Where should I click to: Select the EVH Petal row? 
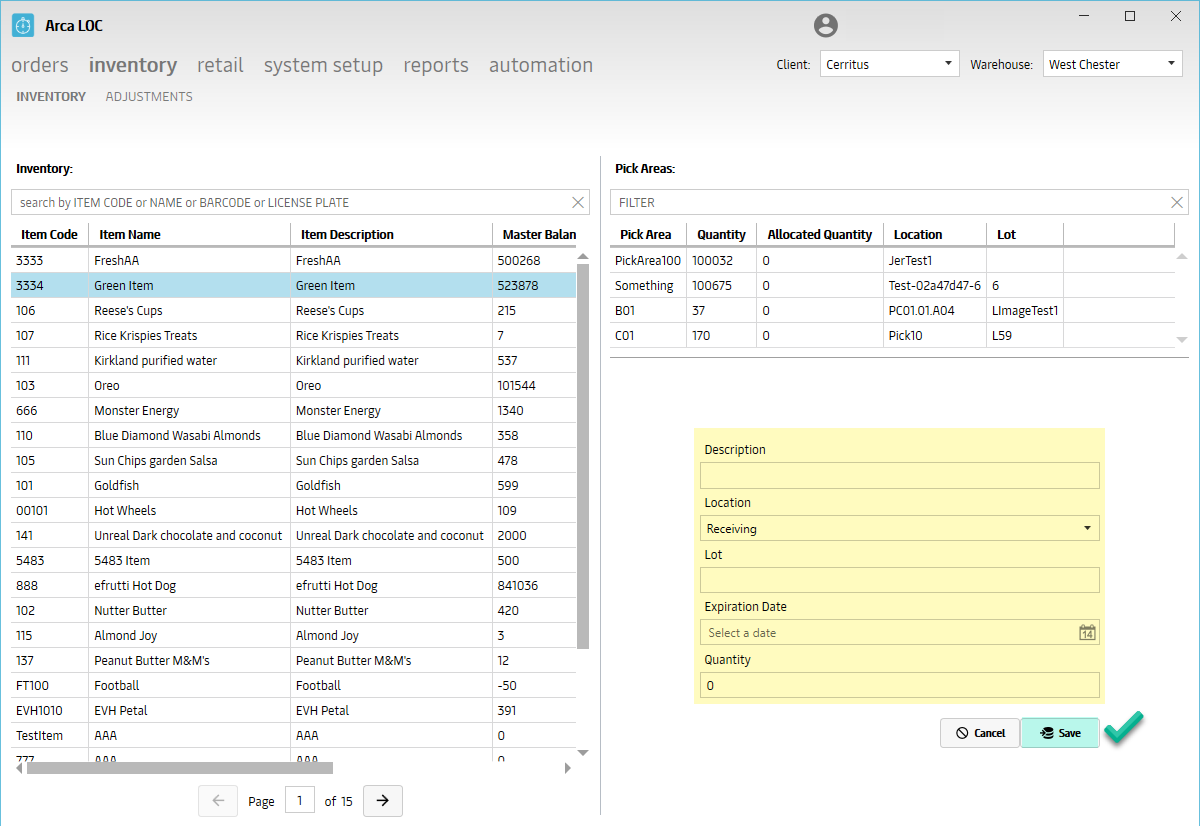coord(294,710)
